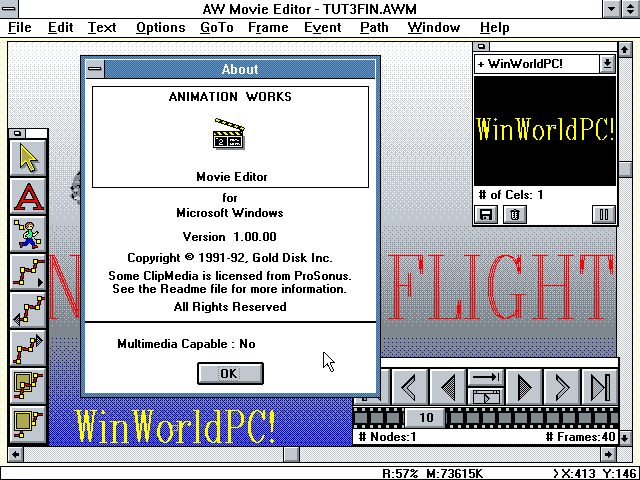Click the vertical scrollbar up arrow
The image size is (640, 480).
tap(625, 50)
